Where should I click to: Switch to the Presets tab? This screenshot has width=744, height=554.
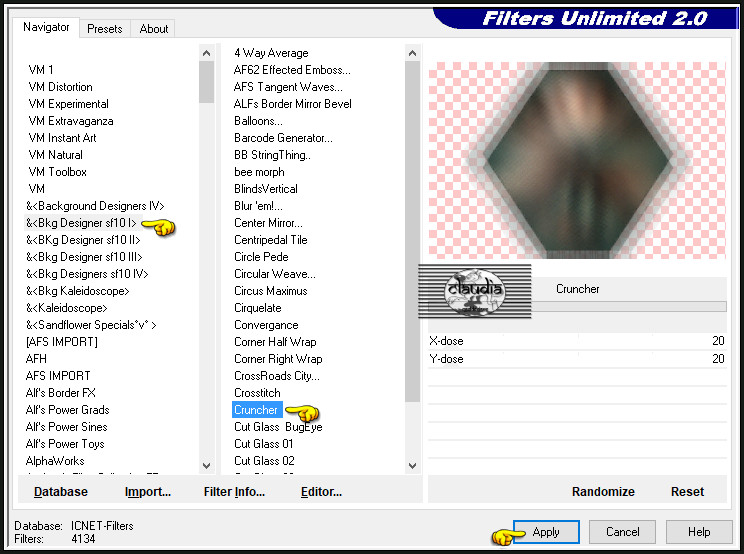pos(104,29)
